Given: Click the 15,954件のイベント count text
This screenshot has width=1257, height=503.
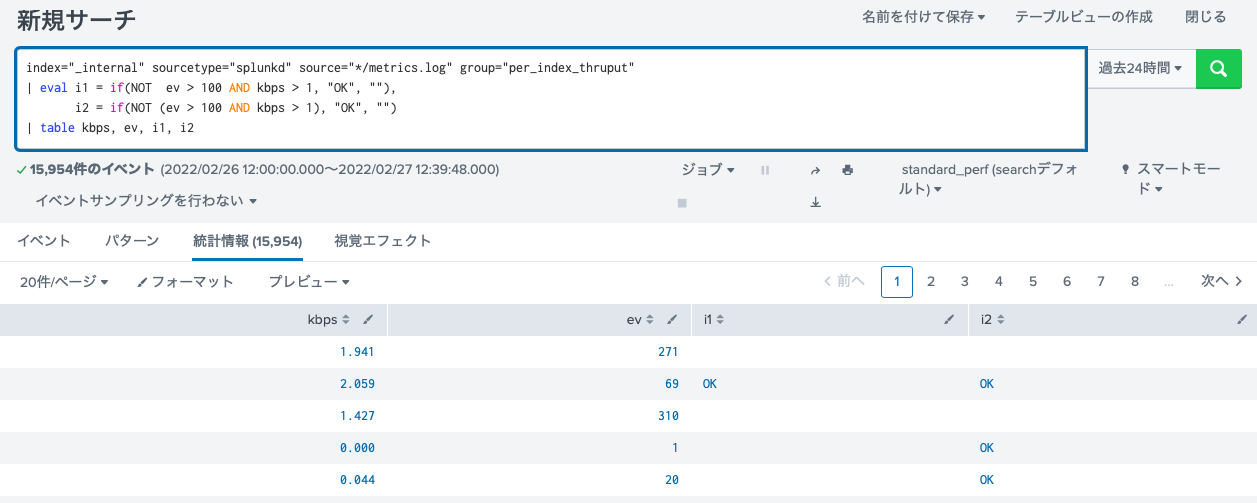Looking at the screenshot, I should [92, 169].
